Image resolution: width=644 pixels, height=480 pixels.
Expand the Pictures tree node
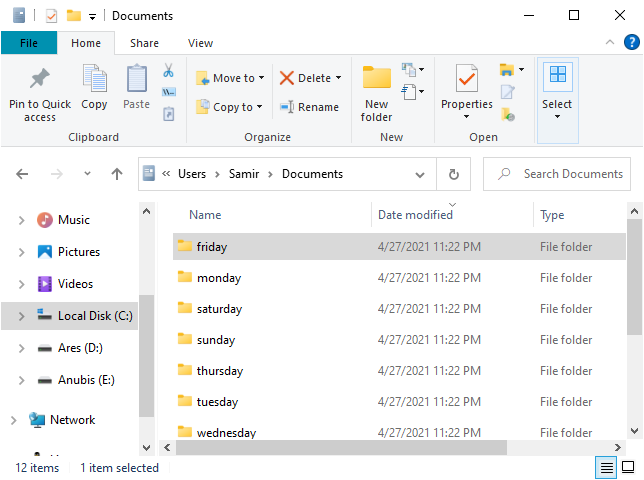click(21, 252)
